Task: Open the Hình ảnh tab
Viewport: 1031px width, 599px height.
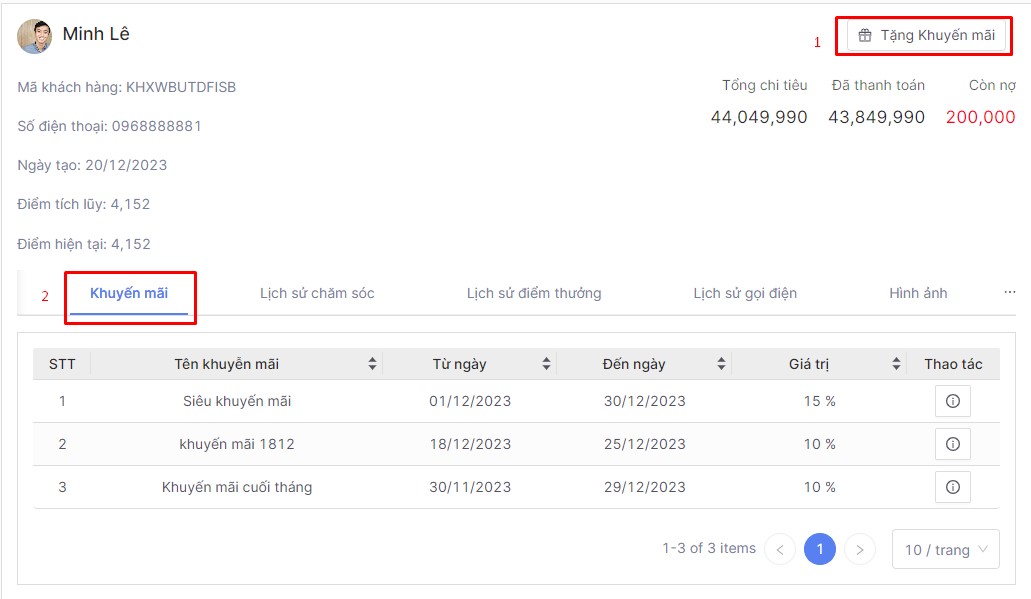Action: click(918, 293)
